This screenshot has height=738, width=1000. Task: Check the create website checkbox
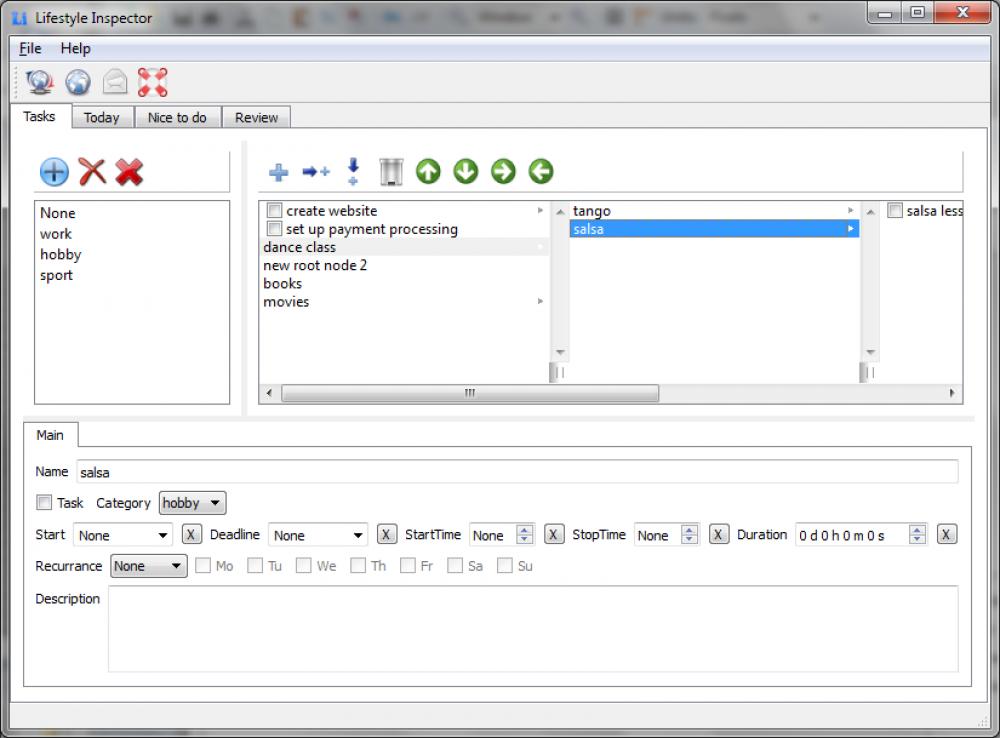coord(274,210)
